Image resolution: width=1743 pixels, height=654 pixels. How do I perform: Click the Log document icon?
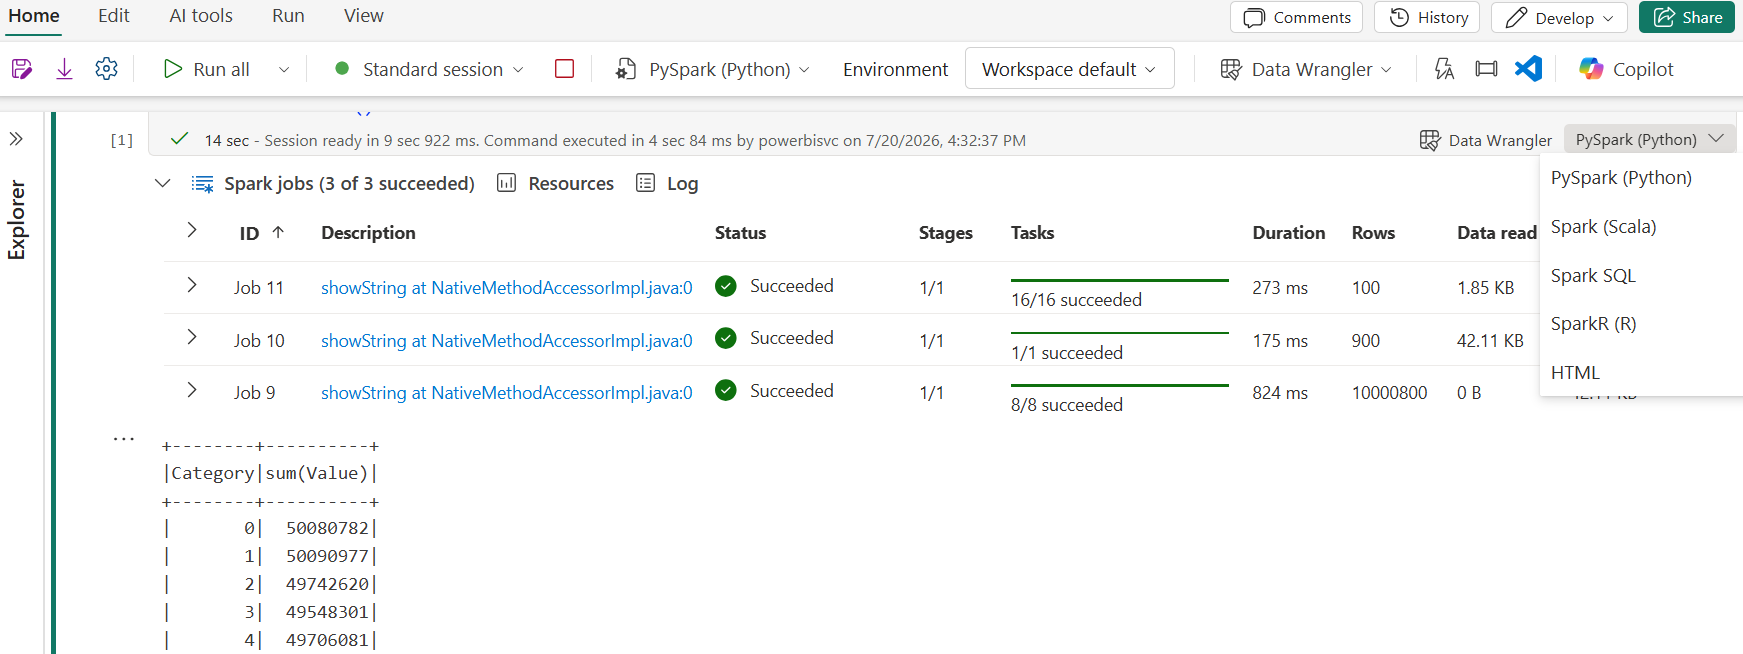(x=646, y=183)
